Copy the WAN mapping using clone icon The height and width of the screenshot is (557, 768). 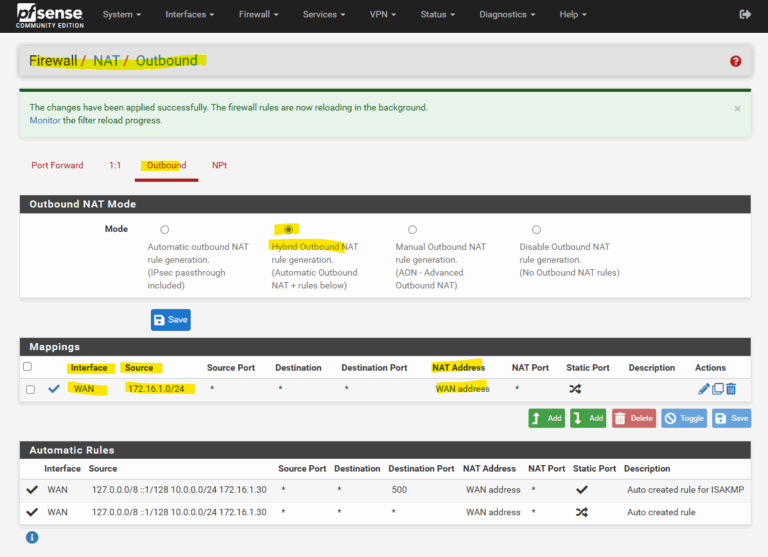coord(717,389)
